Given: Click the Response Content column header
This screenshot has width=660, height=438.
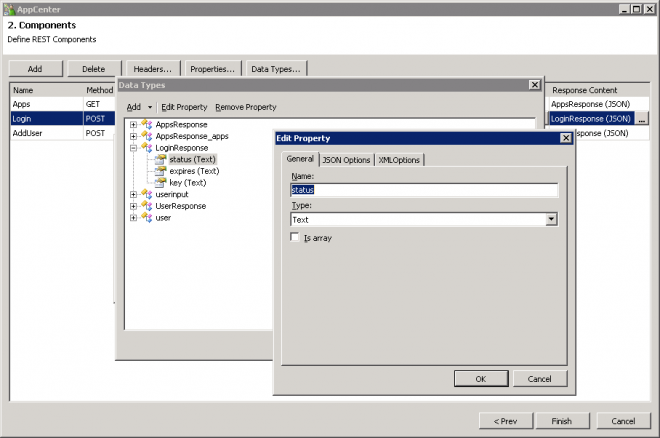Looking at the screenshot, I should coord(597,90).
